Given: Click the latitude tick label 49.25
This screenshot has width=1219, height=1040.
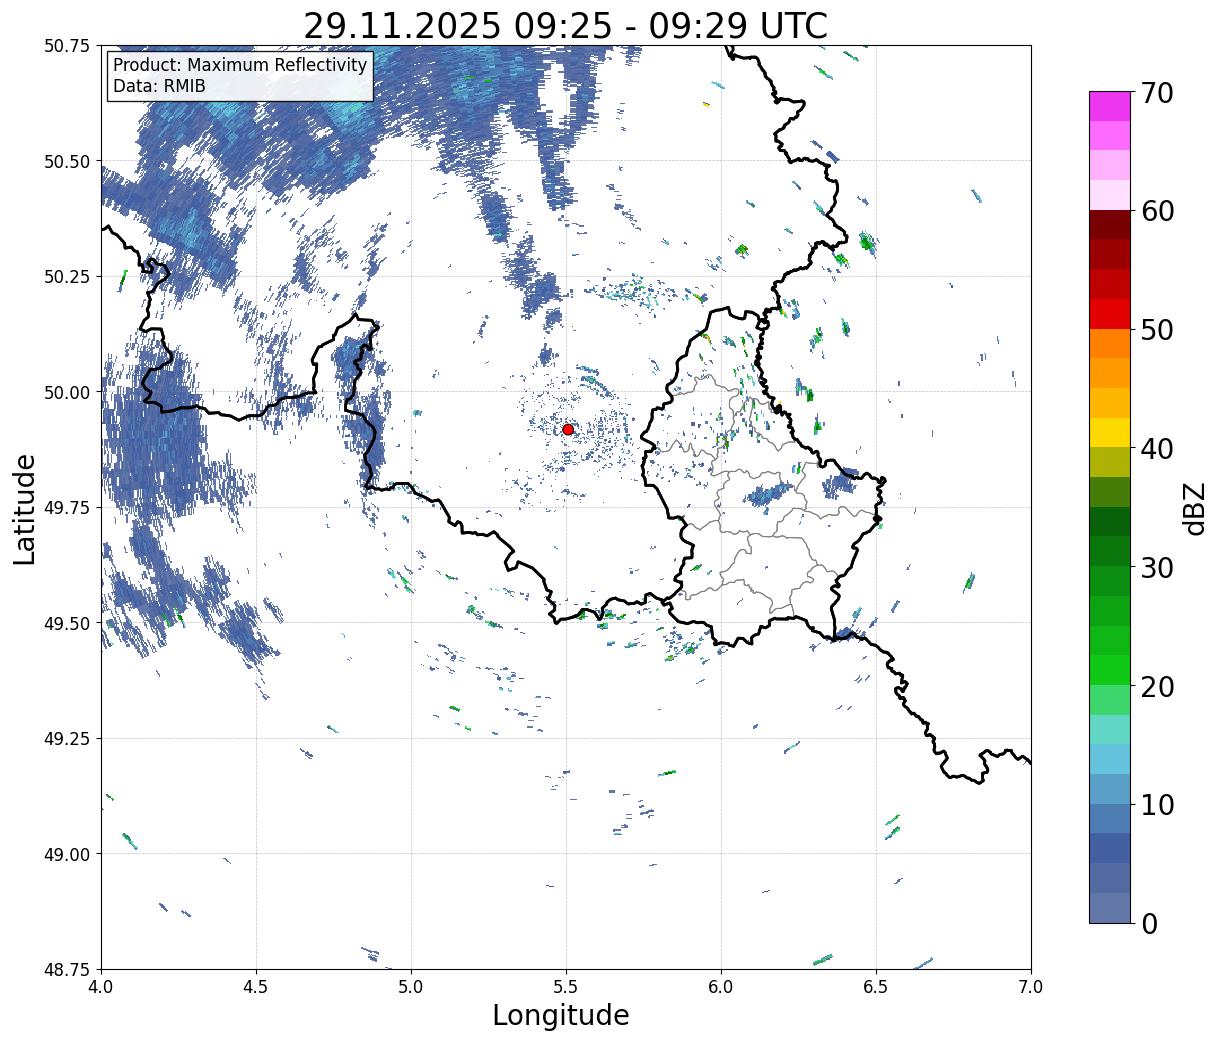Looking at the screenshot, I should [x=67, y=739].
